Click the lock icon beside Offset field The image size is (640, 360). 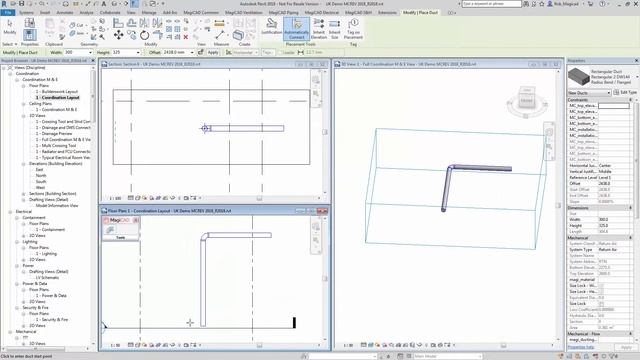pos(200,52)
